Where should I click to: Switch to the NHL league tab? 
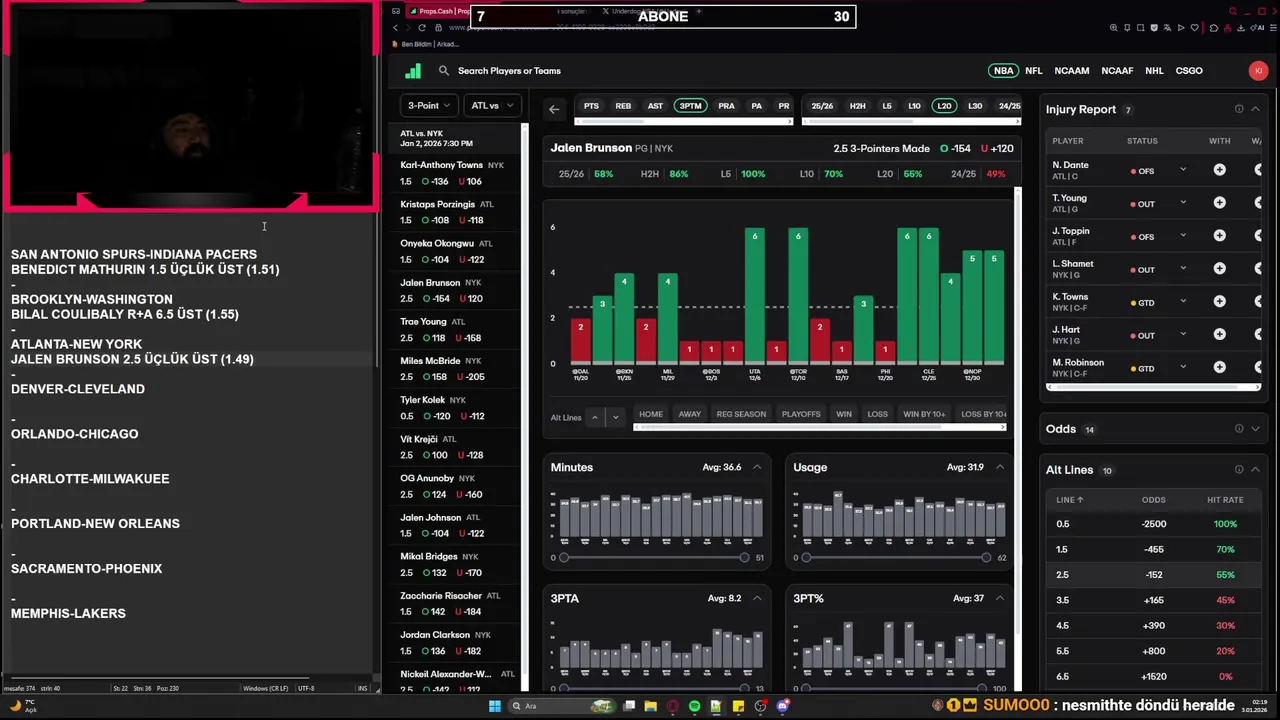coord(1154,71)
